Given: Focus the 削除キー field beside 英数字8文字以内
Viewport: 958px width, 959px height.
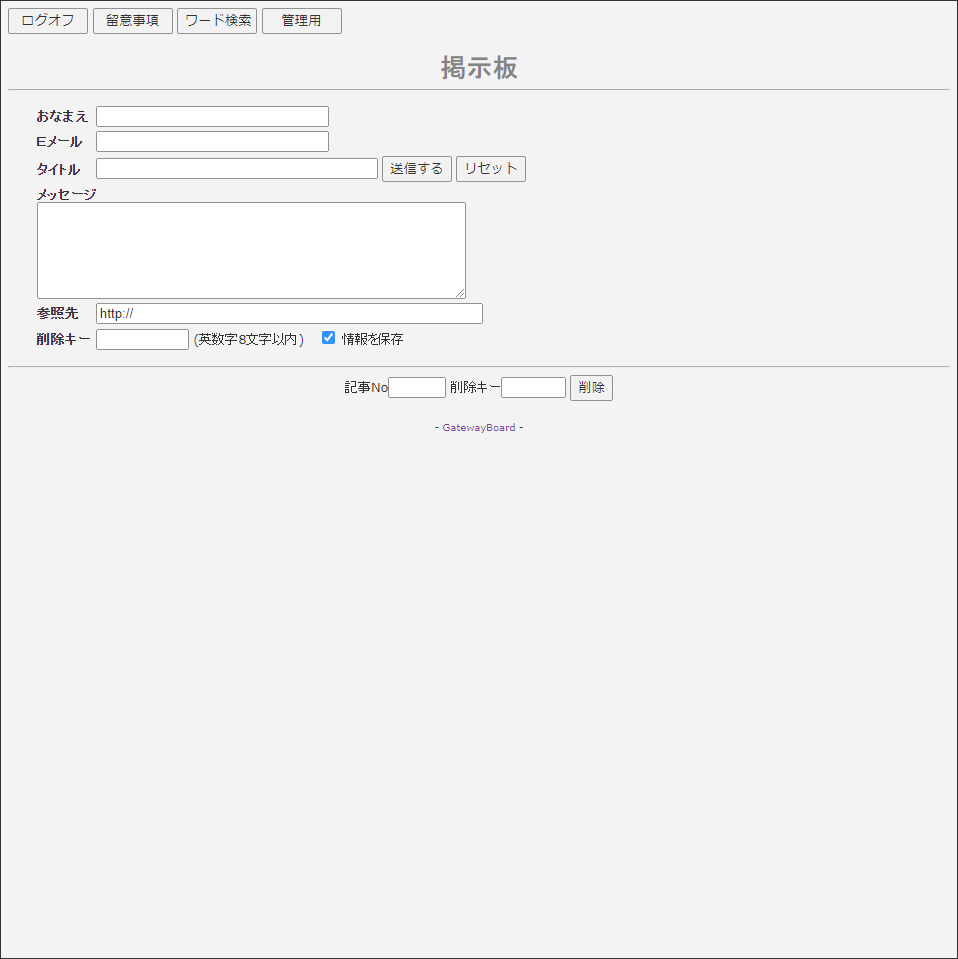Looking at the screenshot, I should 142,340.
